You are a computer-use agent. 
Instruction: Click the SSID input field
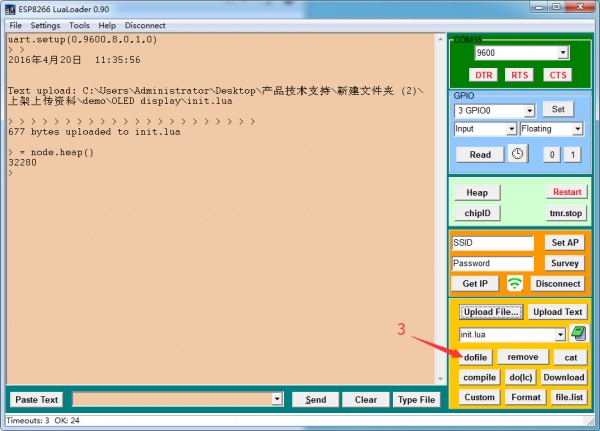pyautogui.click(x=493, y=243)
